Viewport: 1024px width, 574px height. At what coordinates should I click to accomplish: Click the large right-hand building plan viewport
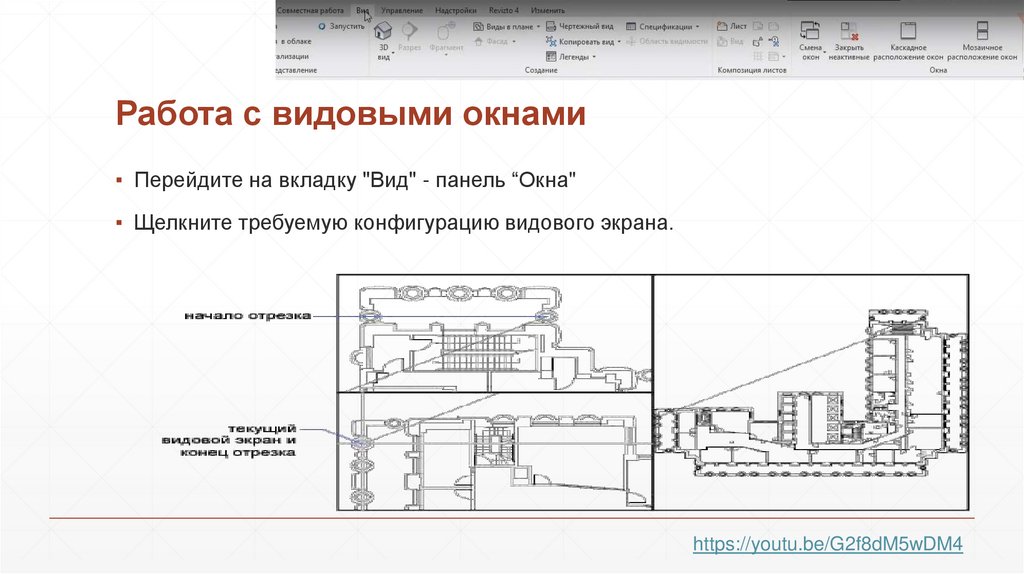tap(811, 392)
